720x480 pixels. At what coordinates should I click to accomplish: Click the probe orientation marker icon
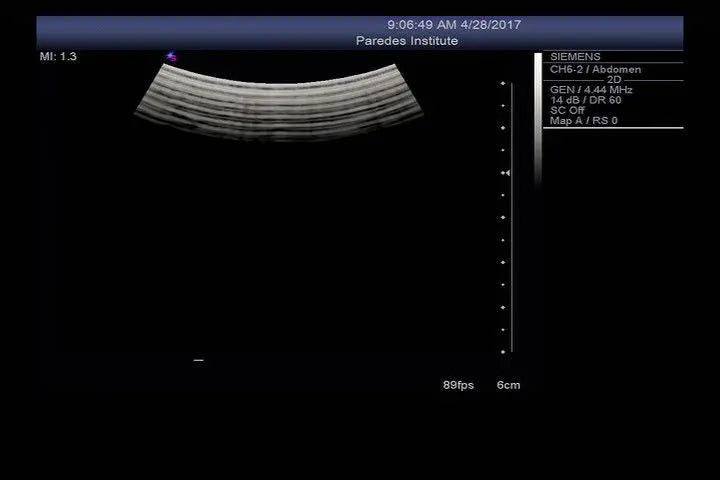(171, 57)
